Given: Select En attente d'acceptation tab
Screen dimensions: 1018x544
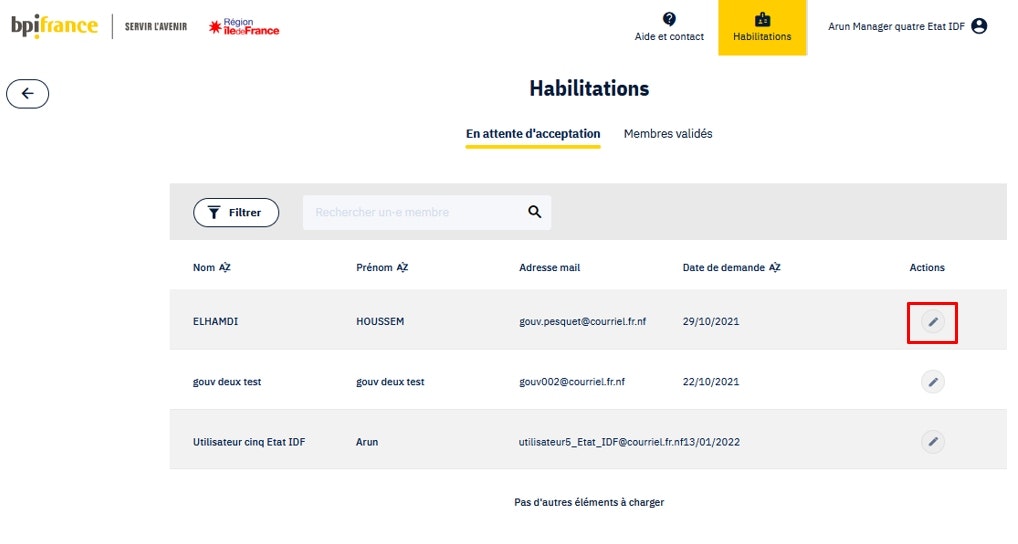Looking at the screenshot, I should (533, 134).
